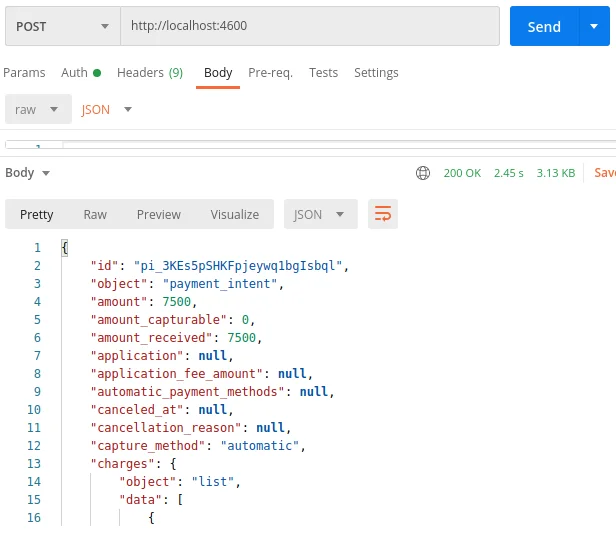Image resolution: width=616 pixels, height=534 pixels.
Task: Click the Save response link
Action: click(x=605, y=173)
